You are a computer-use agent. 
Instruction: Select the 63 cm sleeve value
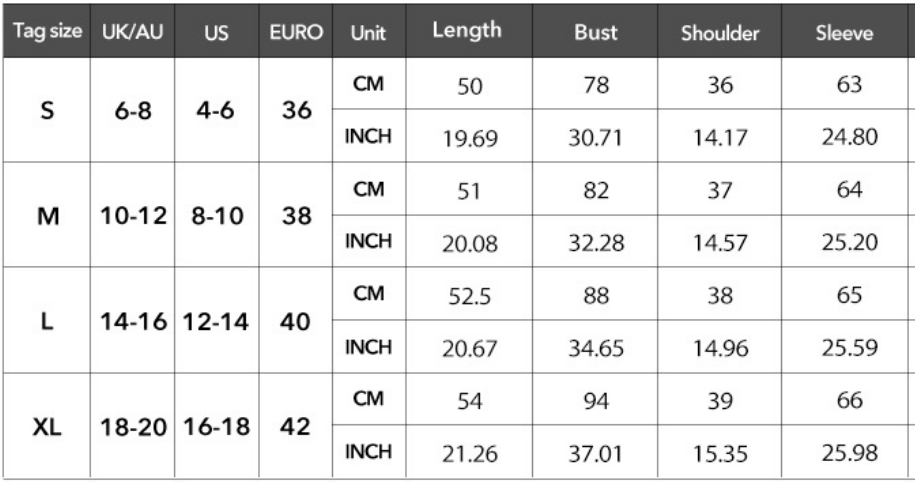coord(847,86)
